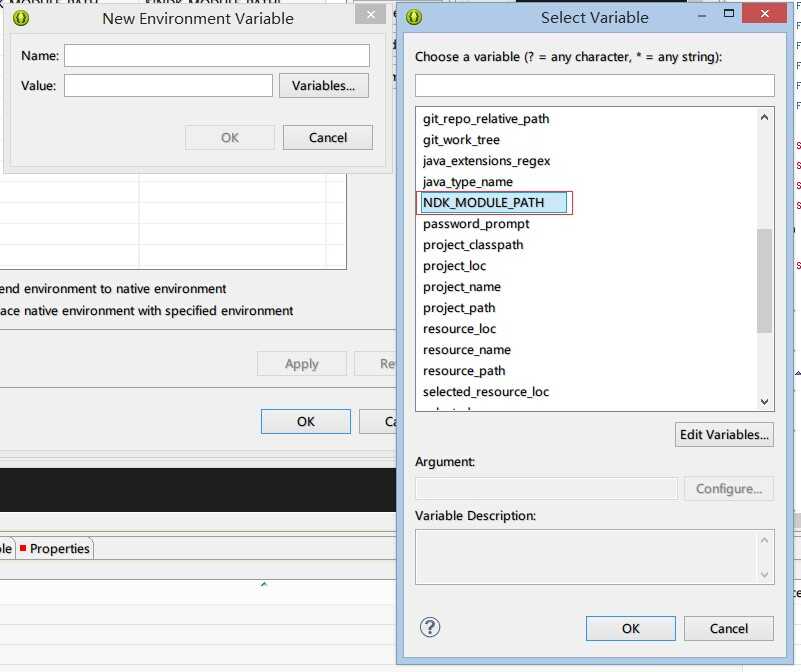Click the help question mark icon
Viewport: 801px width, 672px height.
pyautogui.click(x=430, y=628)
